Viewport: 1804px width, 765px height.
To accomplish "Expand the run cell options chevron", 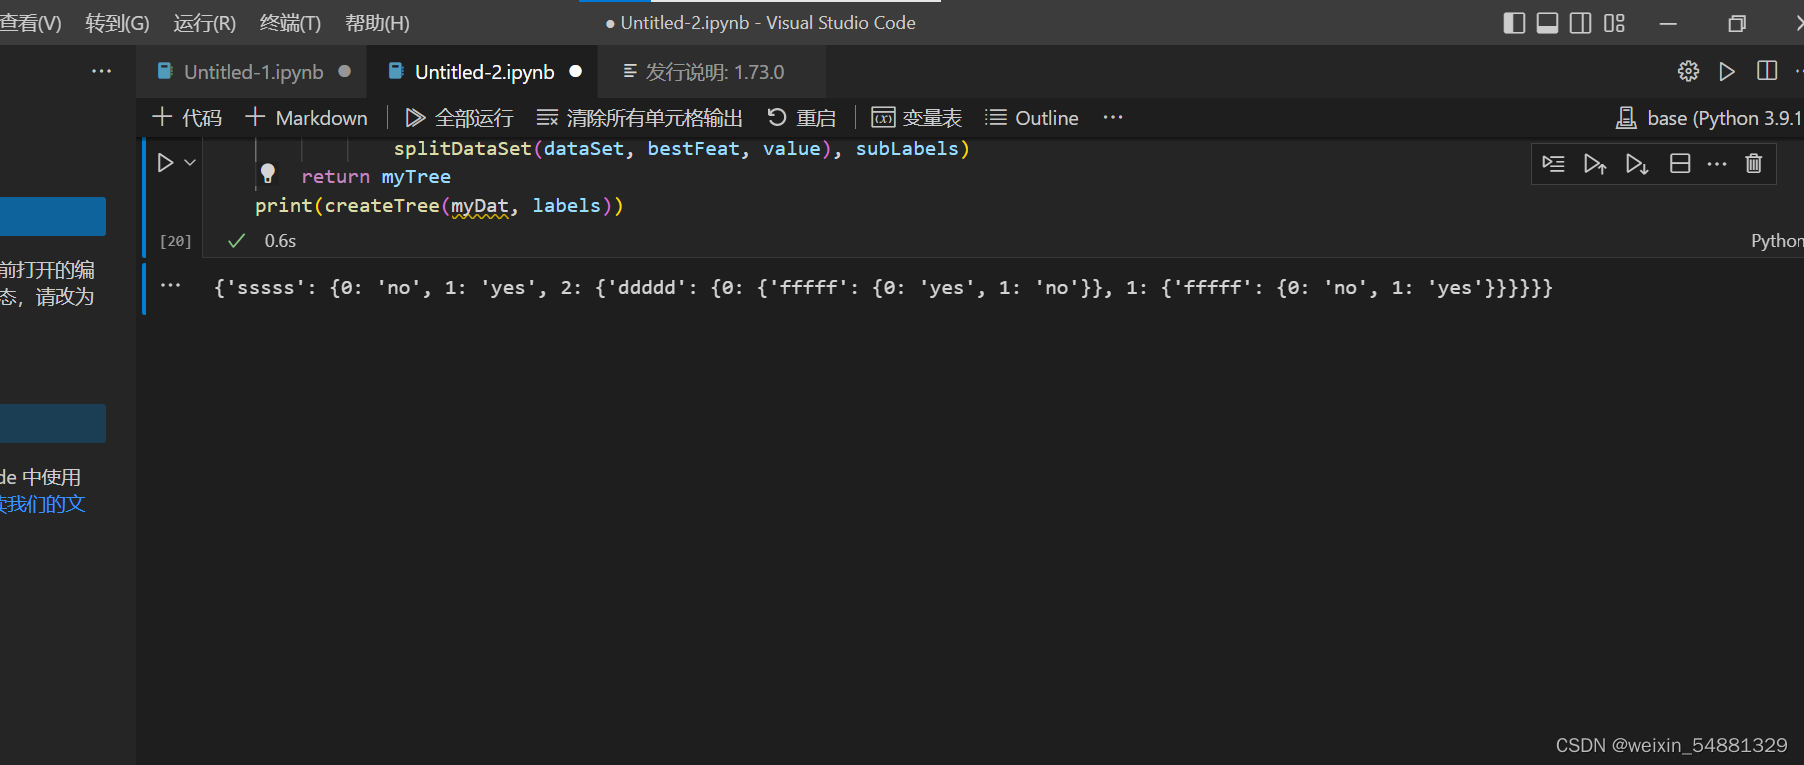I will tap(190, 162).
